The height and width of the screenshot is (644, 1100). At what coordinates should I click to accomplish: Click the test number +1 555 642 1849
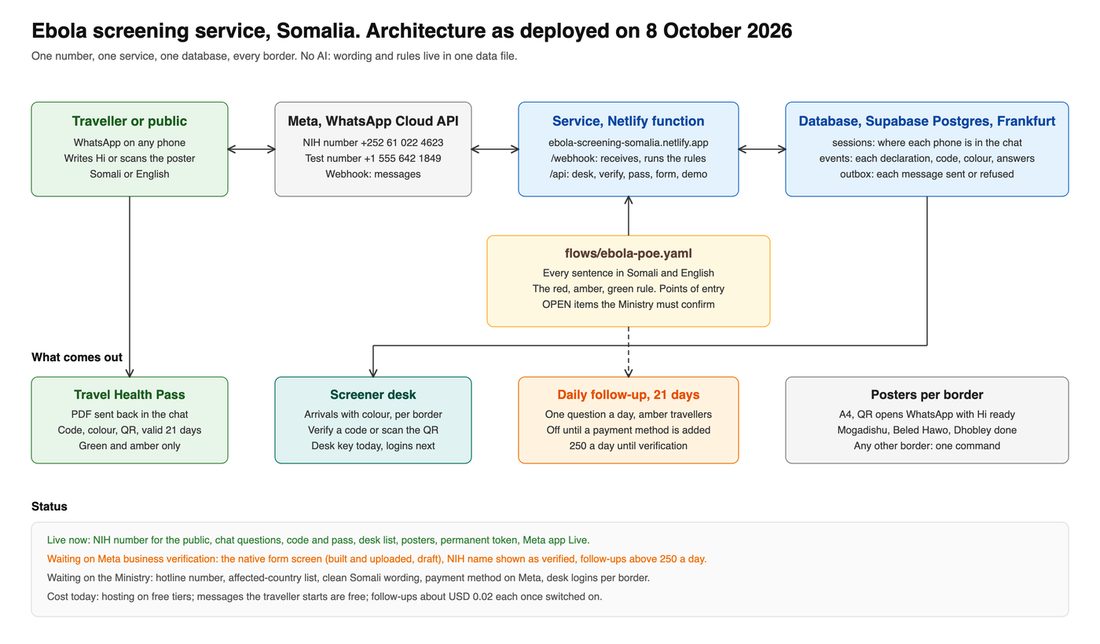click(373, 159)
